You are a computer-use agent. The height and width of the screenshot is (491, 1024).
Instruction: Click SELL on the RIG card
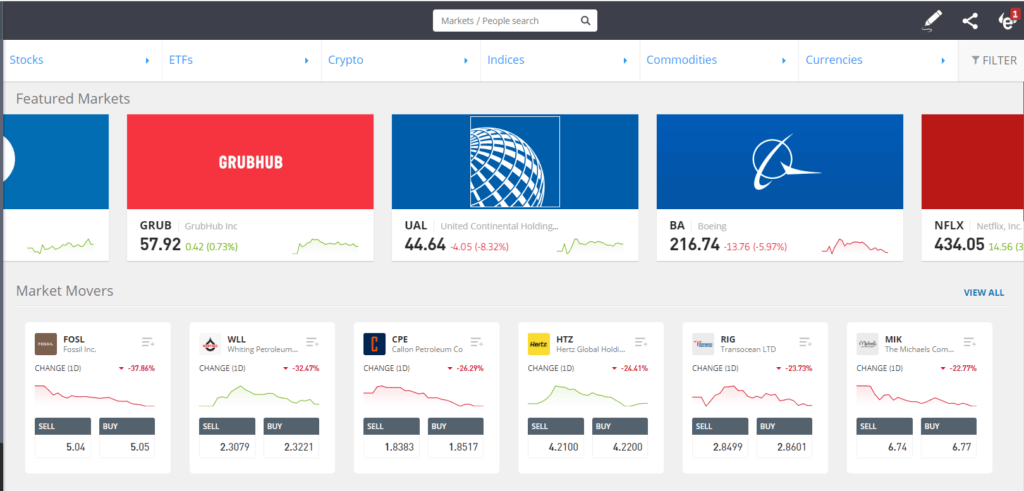pos(720,426)
